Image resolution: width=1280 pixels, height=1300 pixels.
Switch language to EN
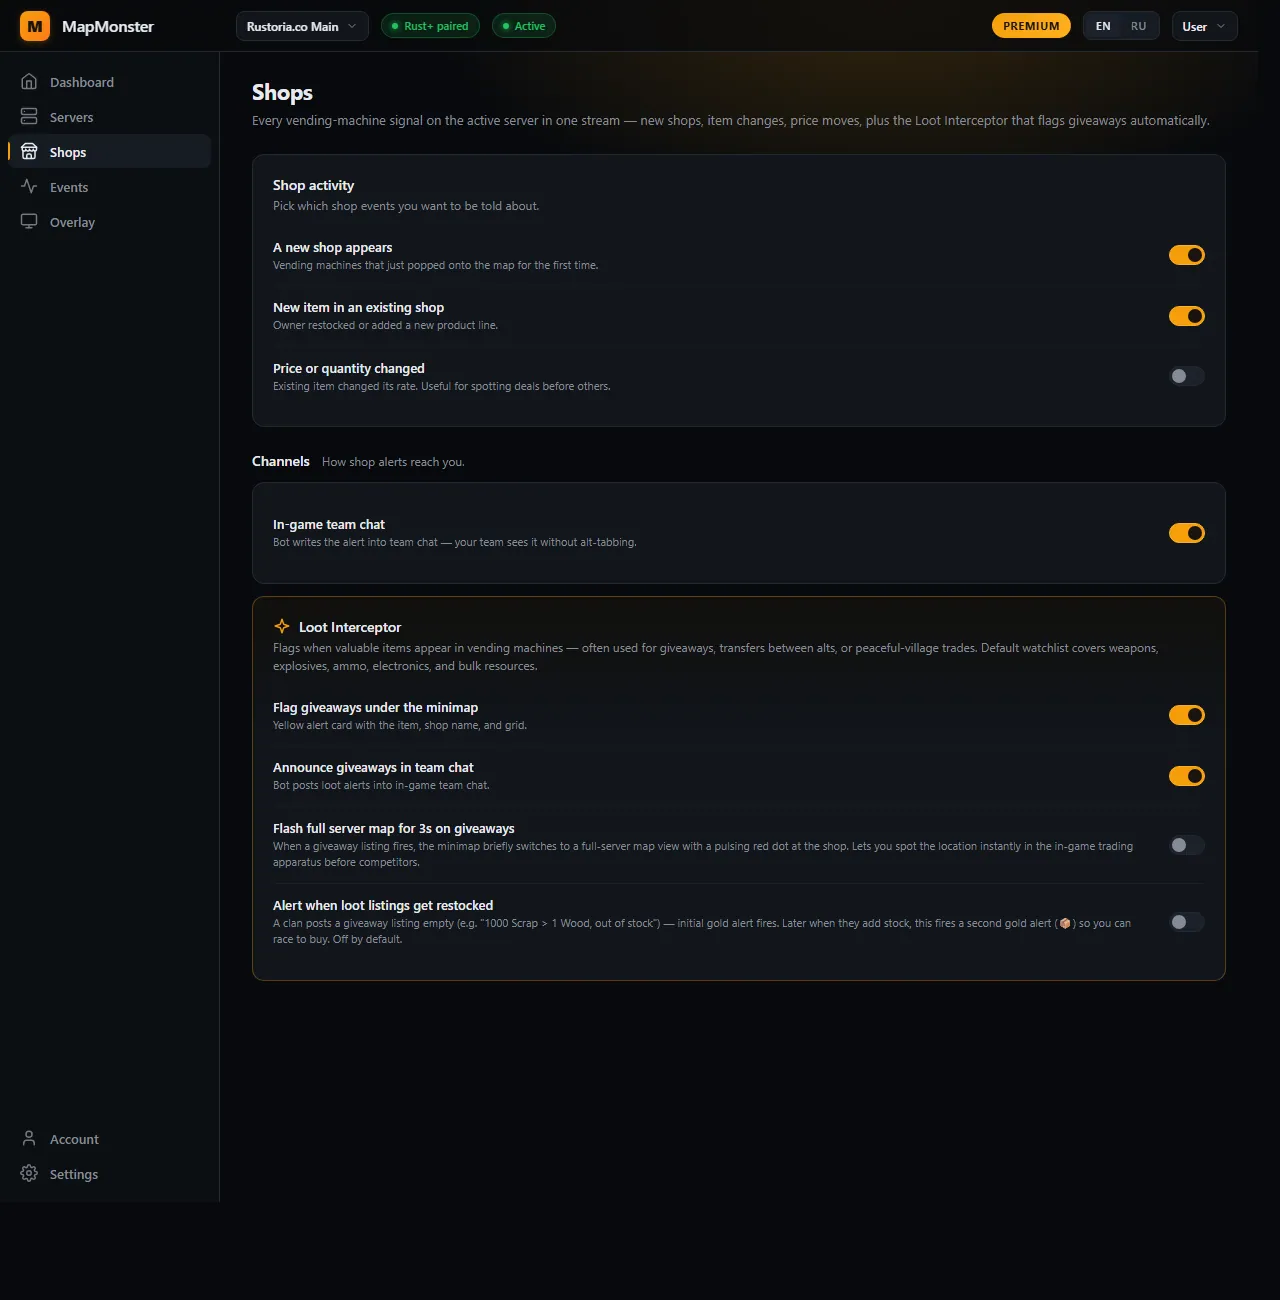coord(1103,26)
